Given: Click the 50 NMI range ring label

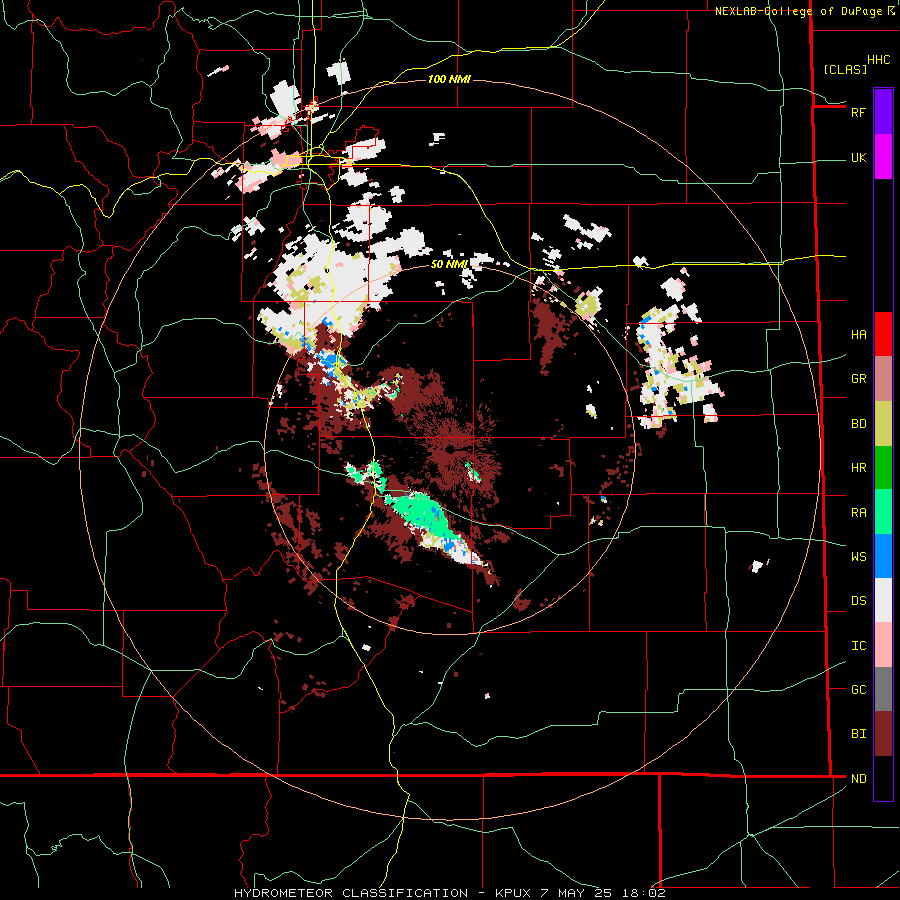Looking at the screenshot, I should 449,264.
